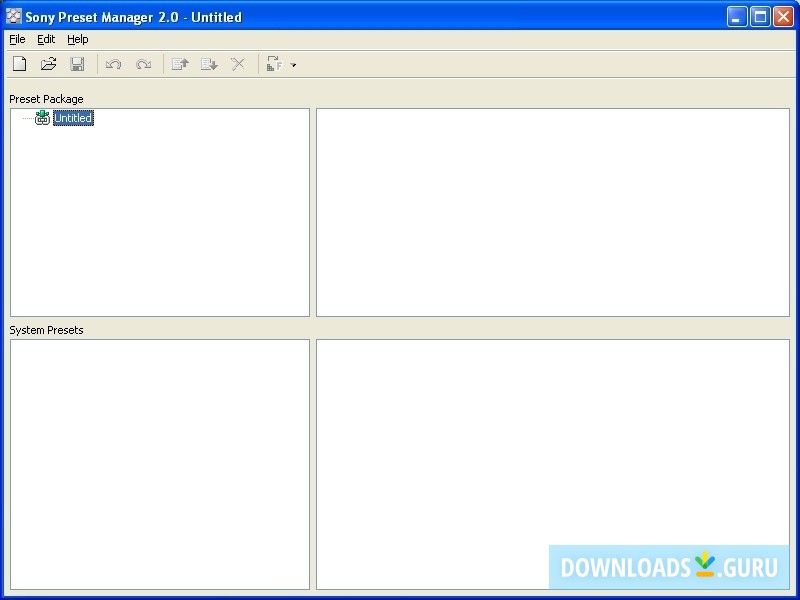The width and height of the screenshot is (800, 600).
Task: Select the Untitled preset package entry
Action: [72, 117]
